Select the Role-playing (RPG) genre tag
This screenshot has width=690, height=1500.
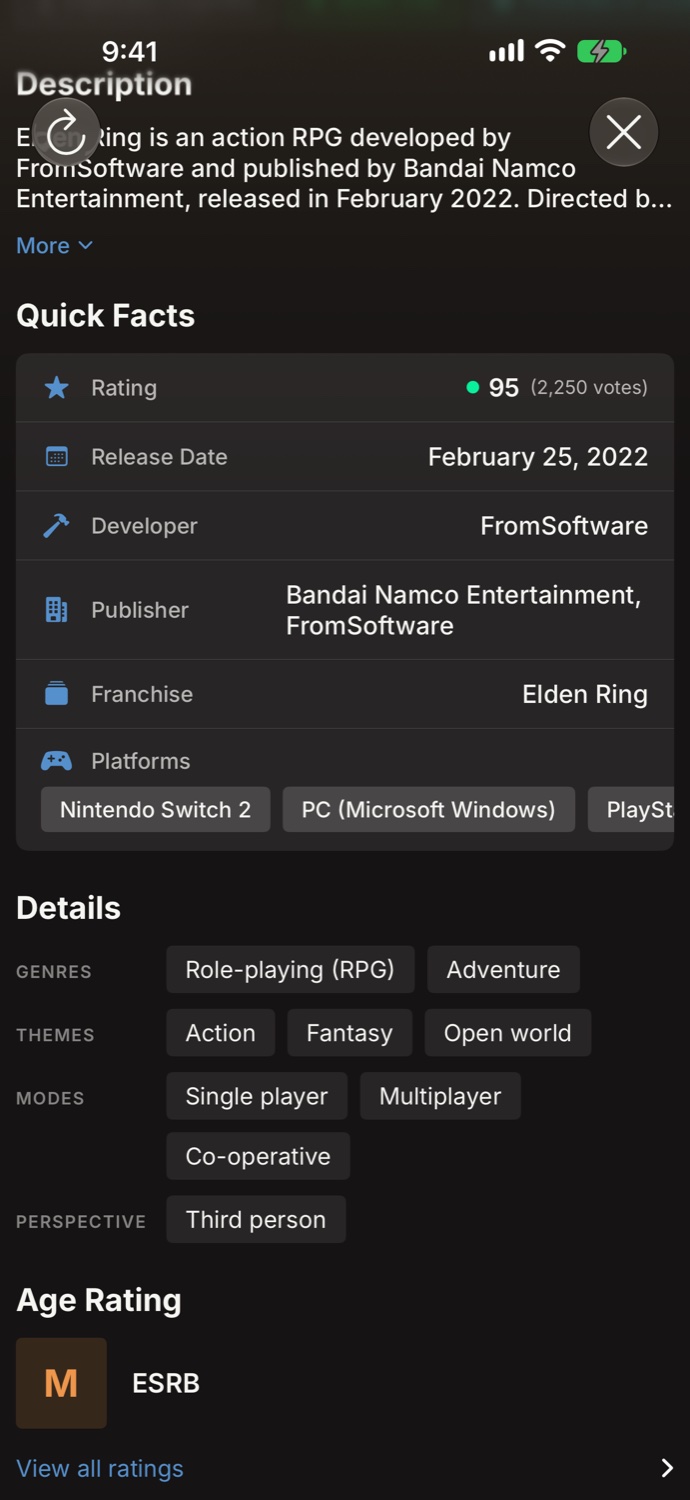point(290,970)
